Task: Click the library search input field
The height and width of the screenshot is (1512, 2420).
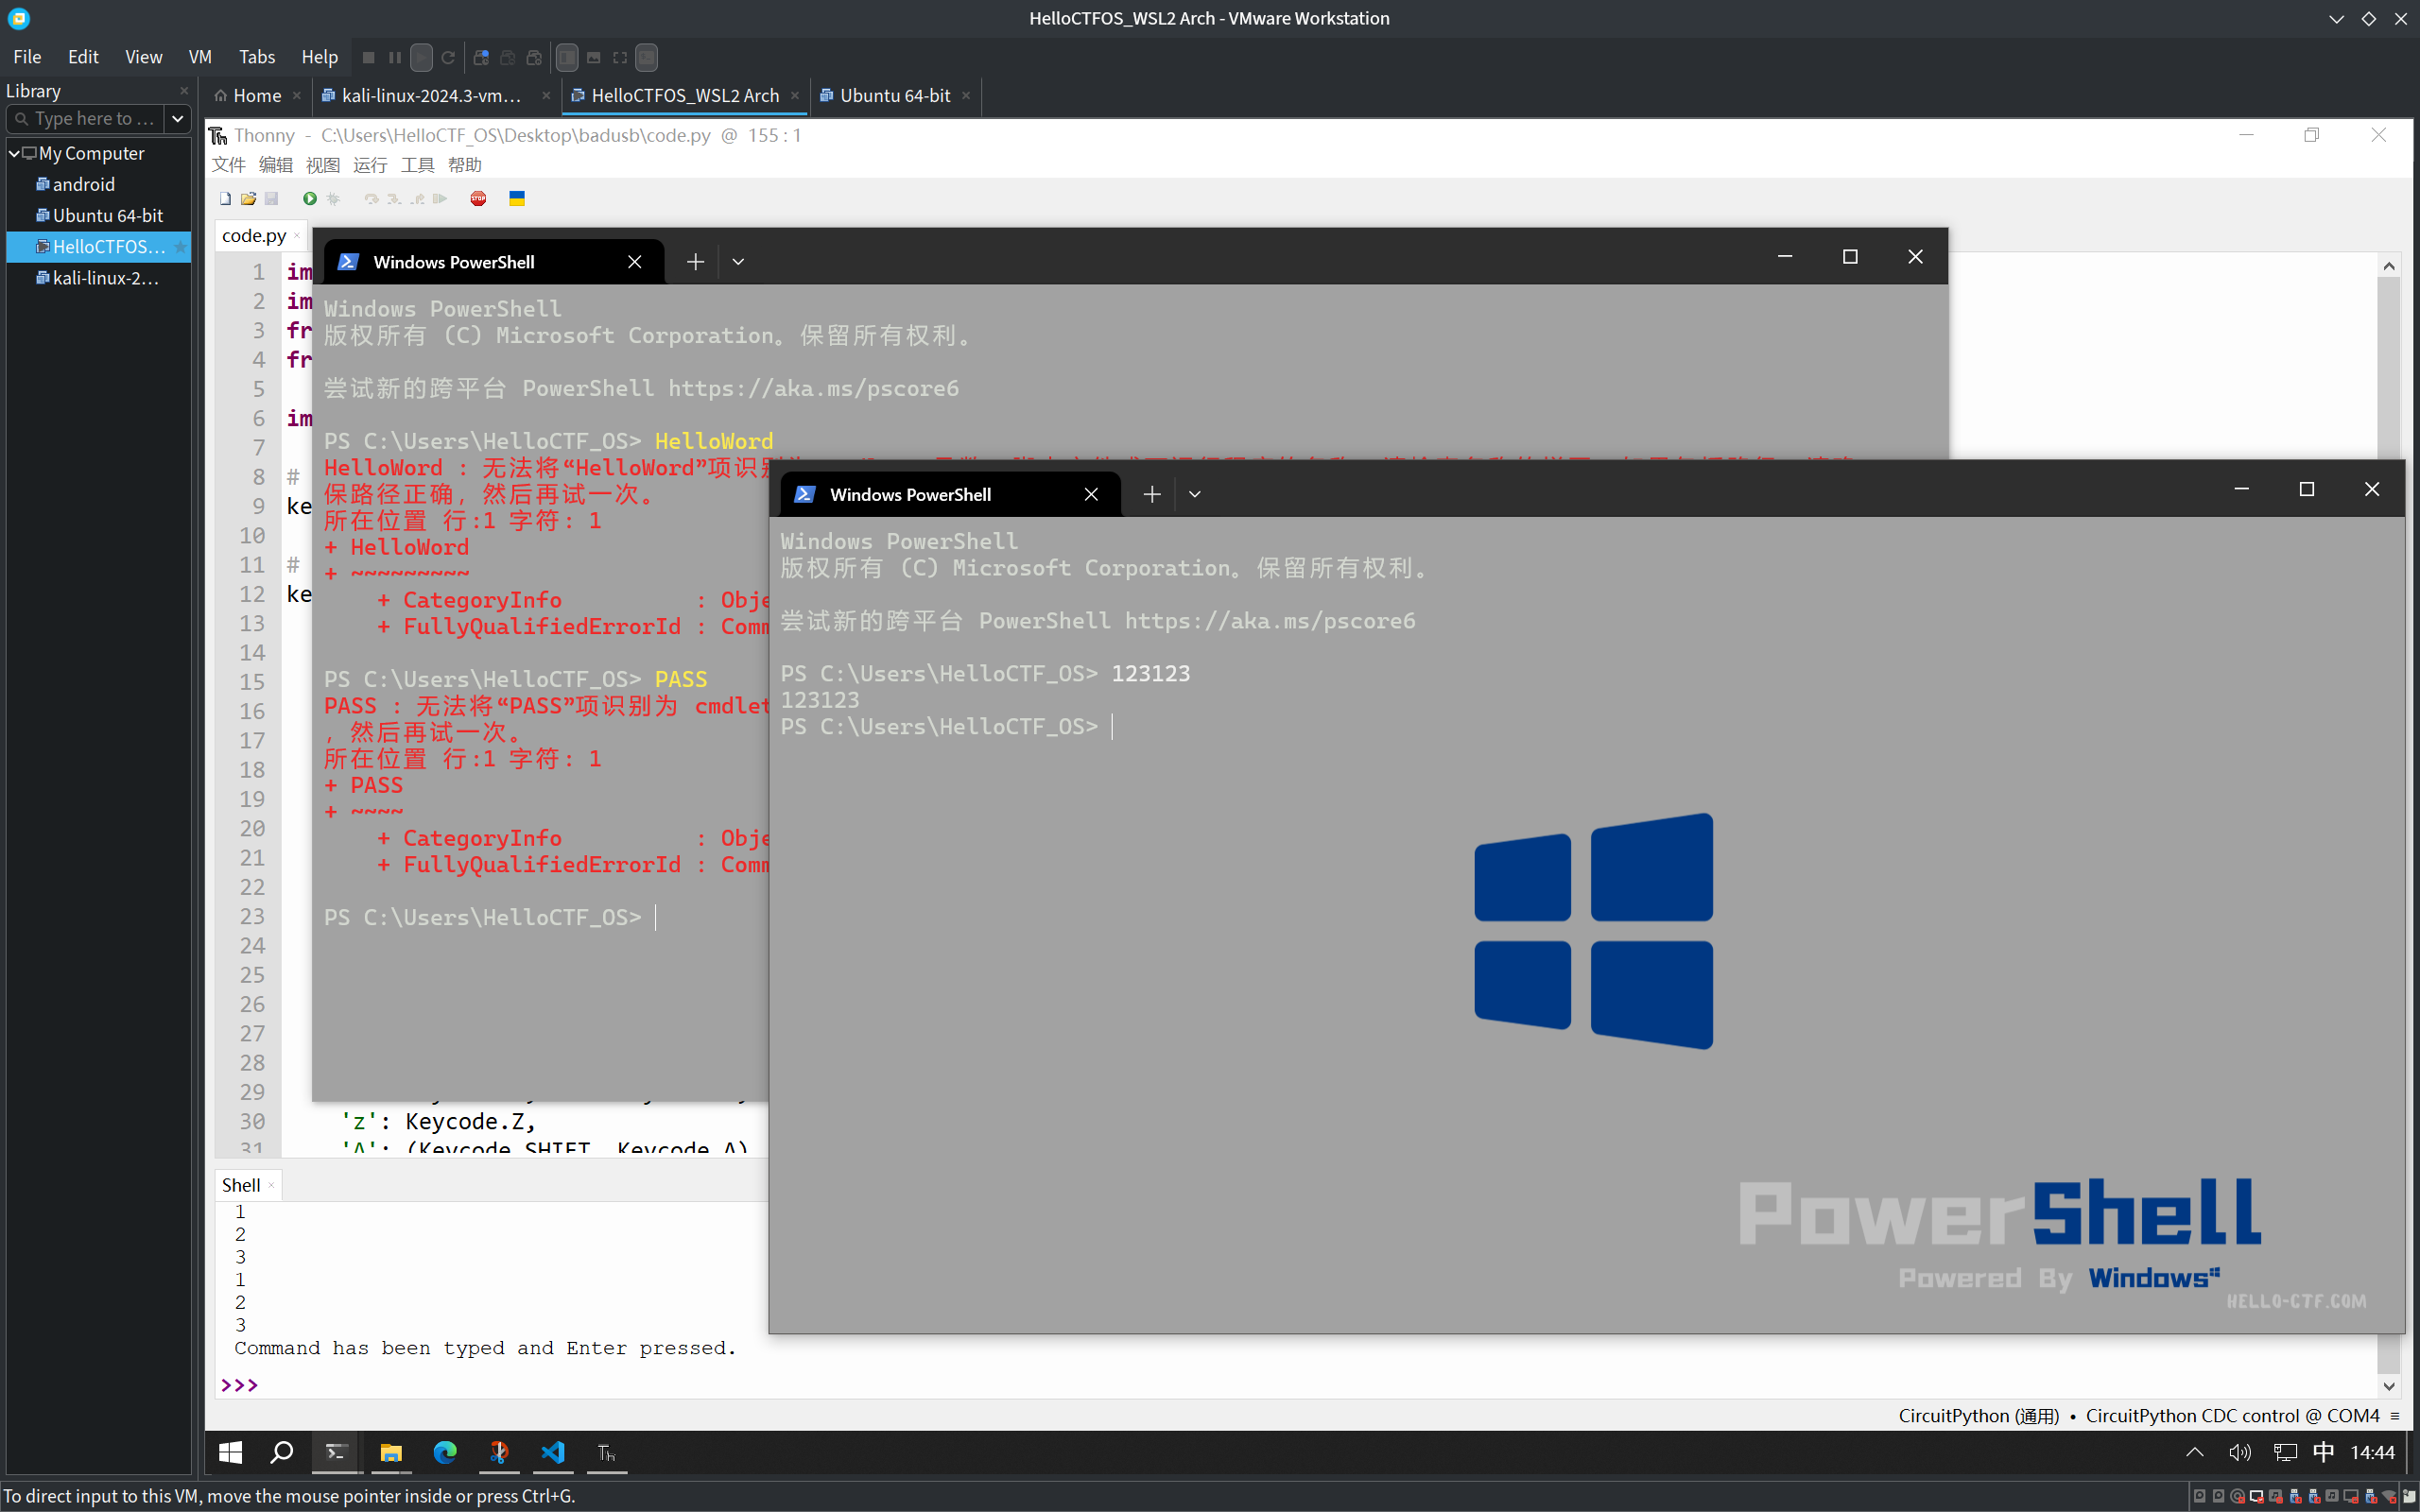Action: [86, 119]
